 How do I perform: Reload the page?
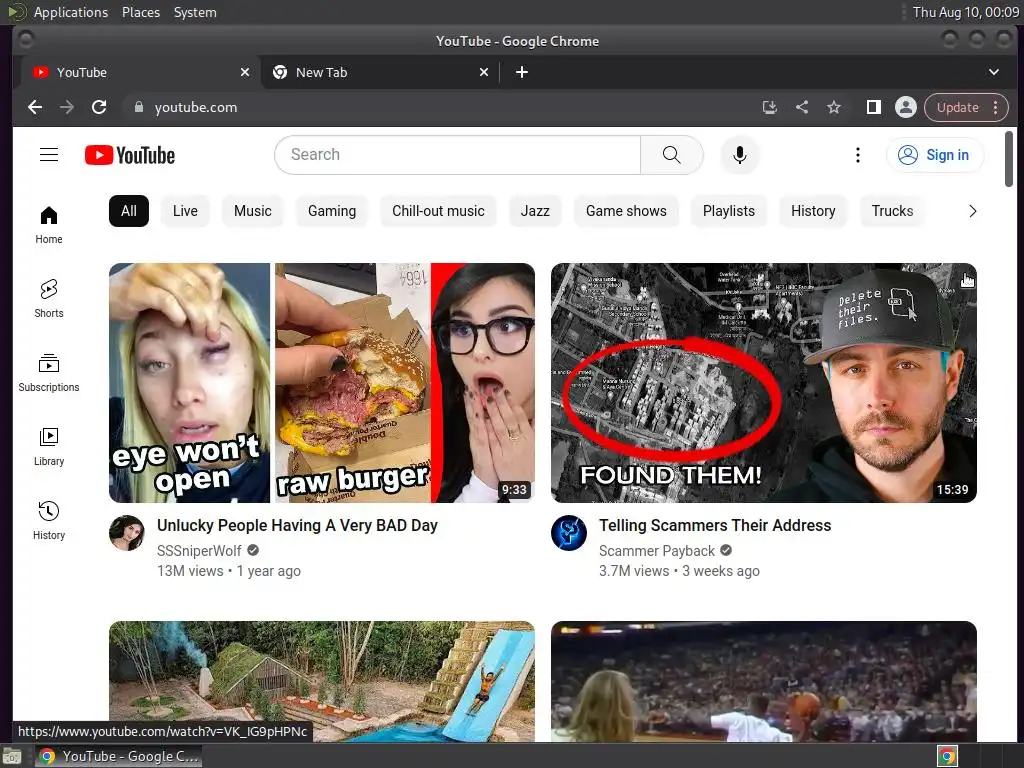99,107
